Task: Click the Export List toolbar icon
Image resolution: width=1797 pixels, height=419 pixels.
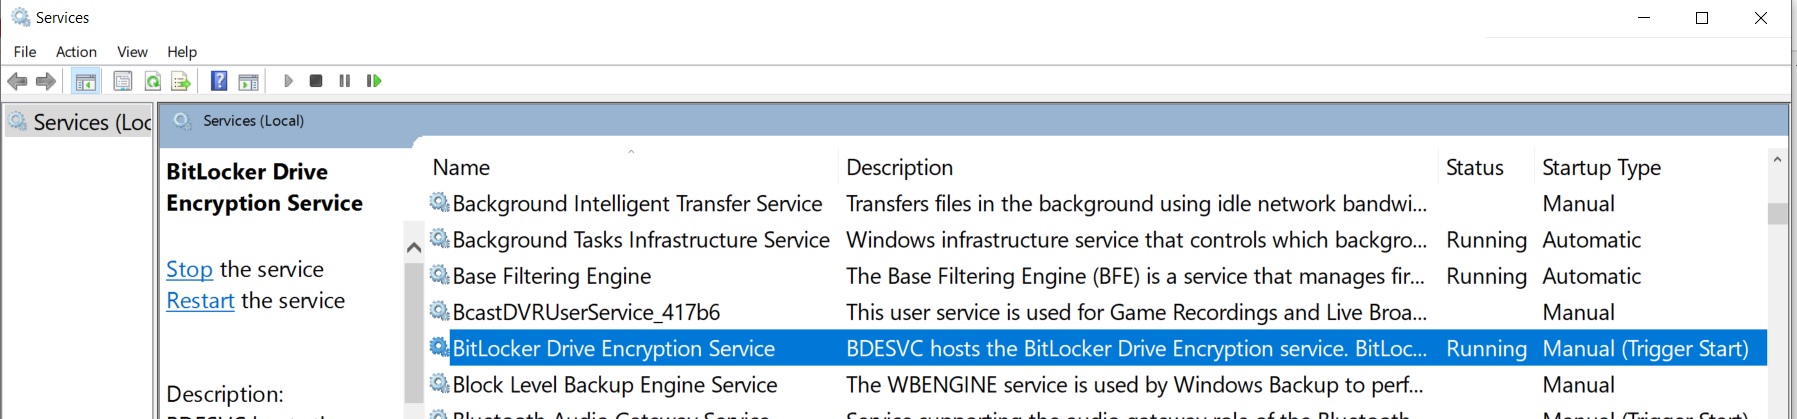Action: tap(181, 81)
